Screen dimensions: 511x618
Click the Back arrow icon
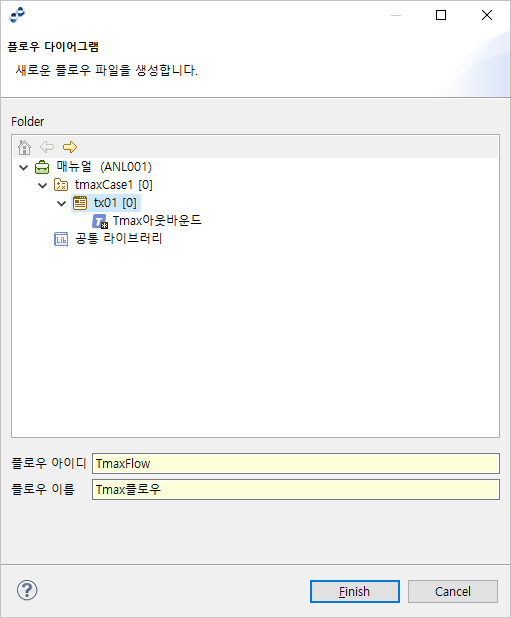(47, 147)
